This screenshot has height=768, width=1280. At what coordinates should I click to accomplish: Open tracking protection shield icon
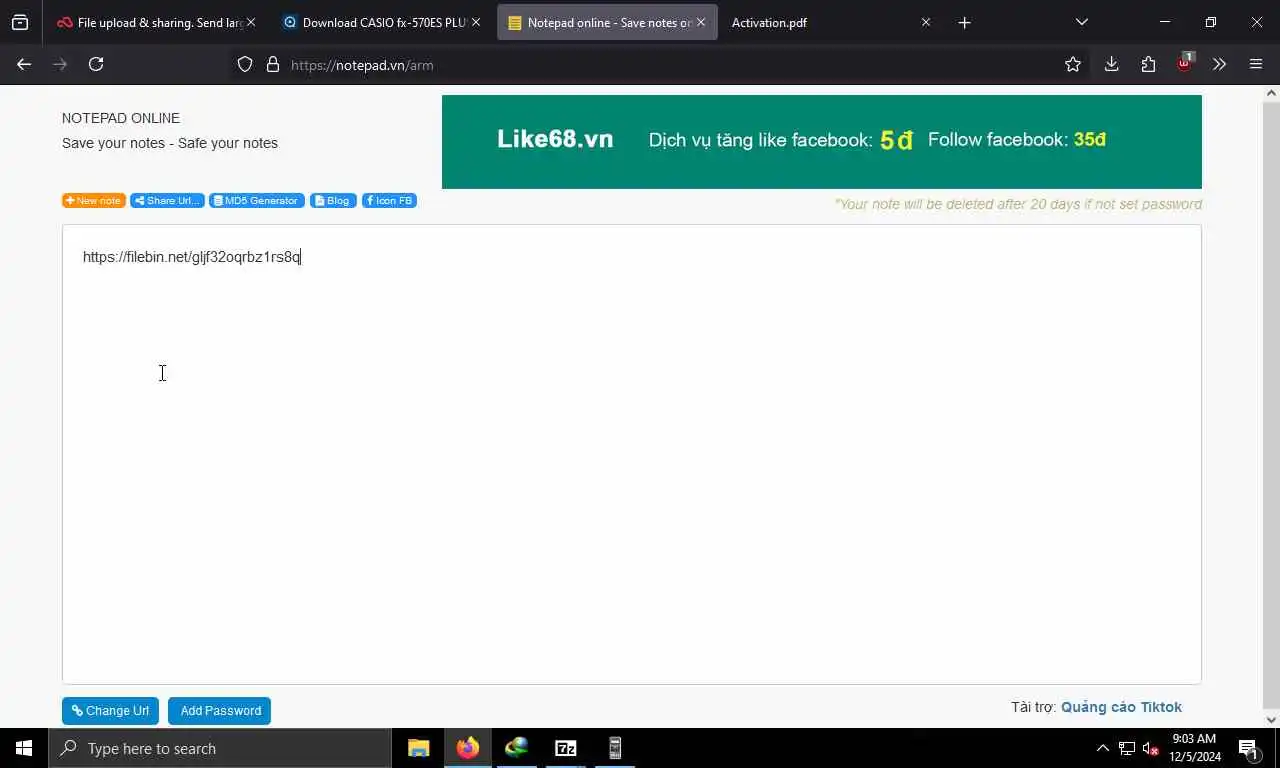click(x=245, y=65)
